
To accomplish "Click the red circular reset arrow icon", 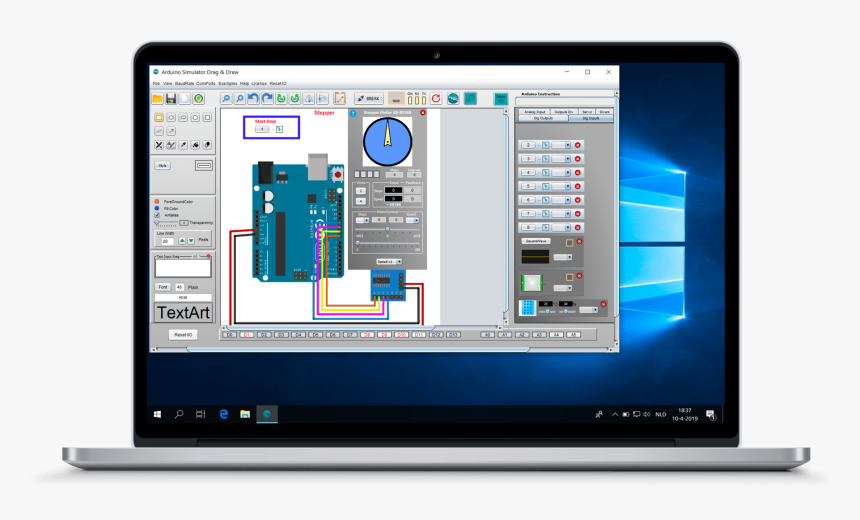I will [x=436, y=99].
